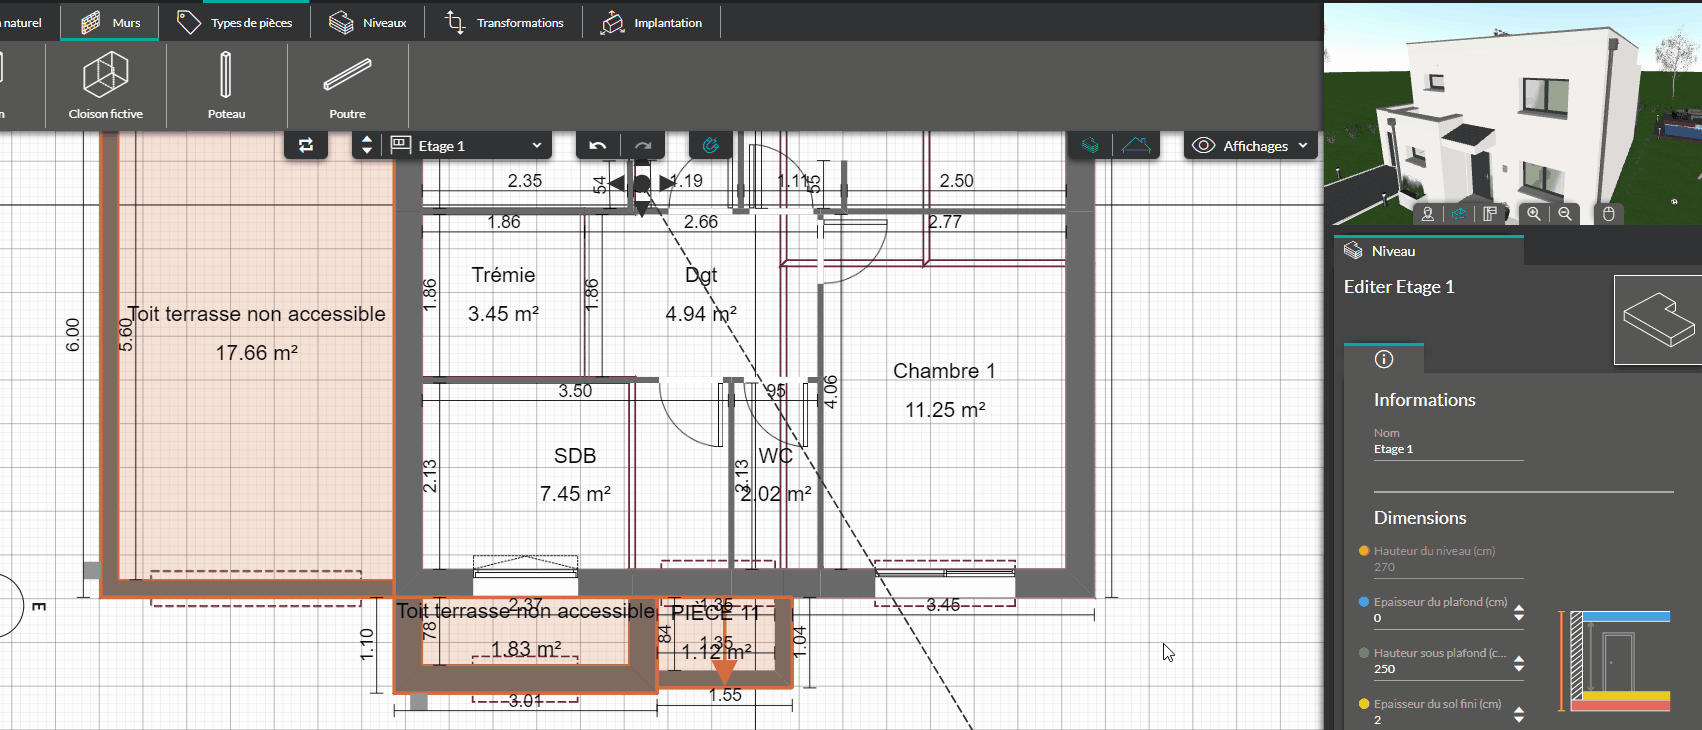This screenshot has width=1702, height=730.
Task: Open the Etage 1 level dropdown
Action: [468, 146]
